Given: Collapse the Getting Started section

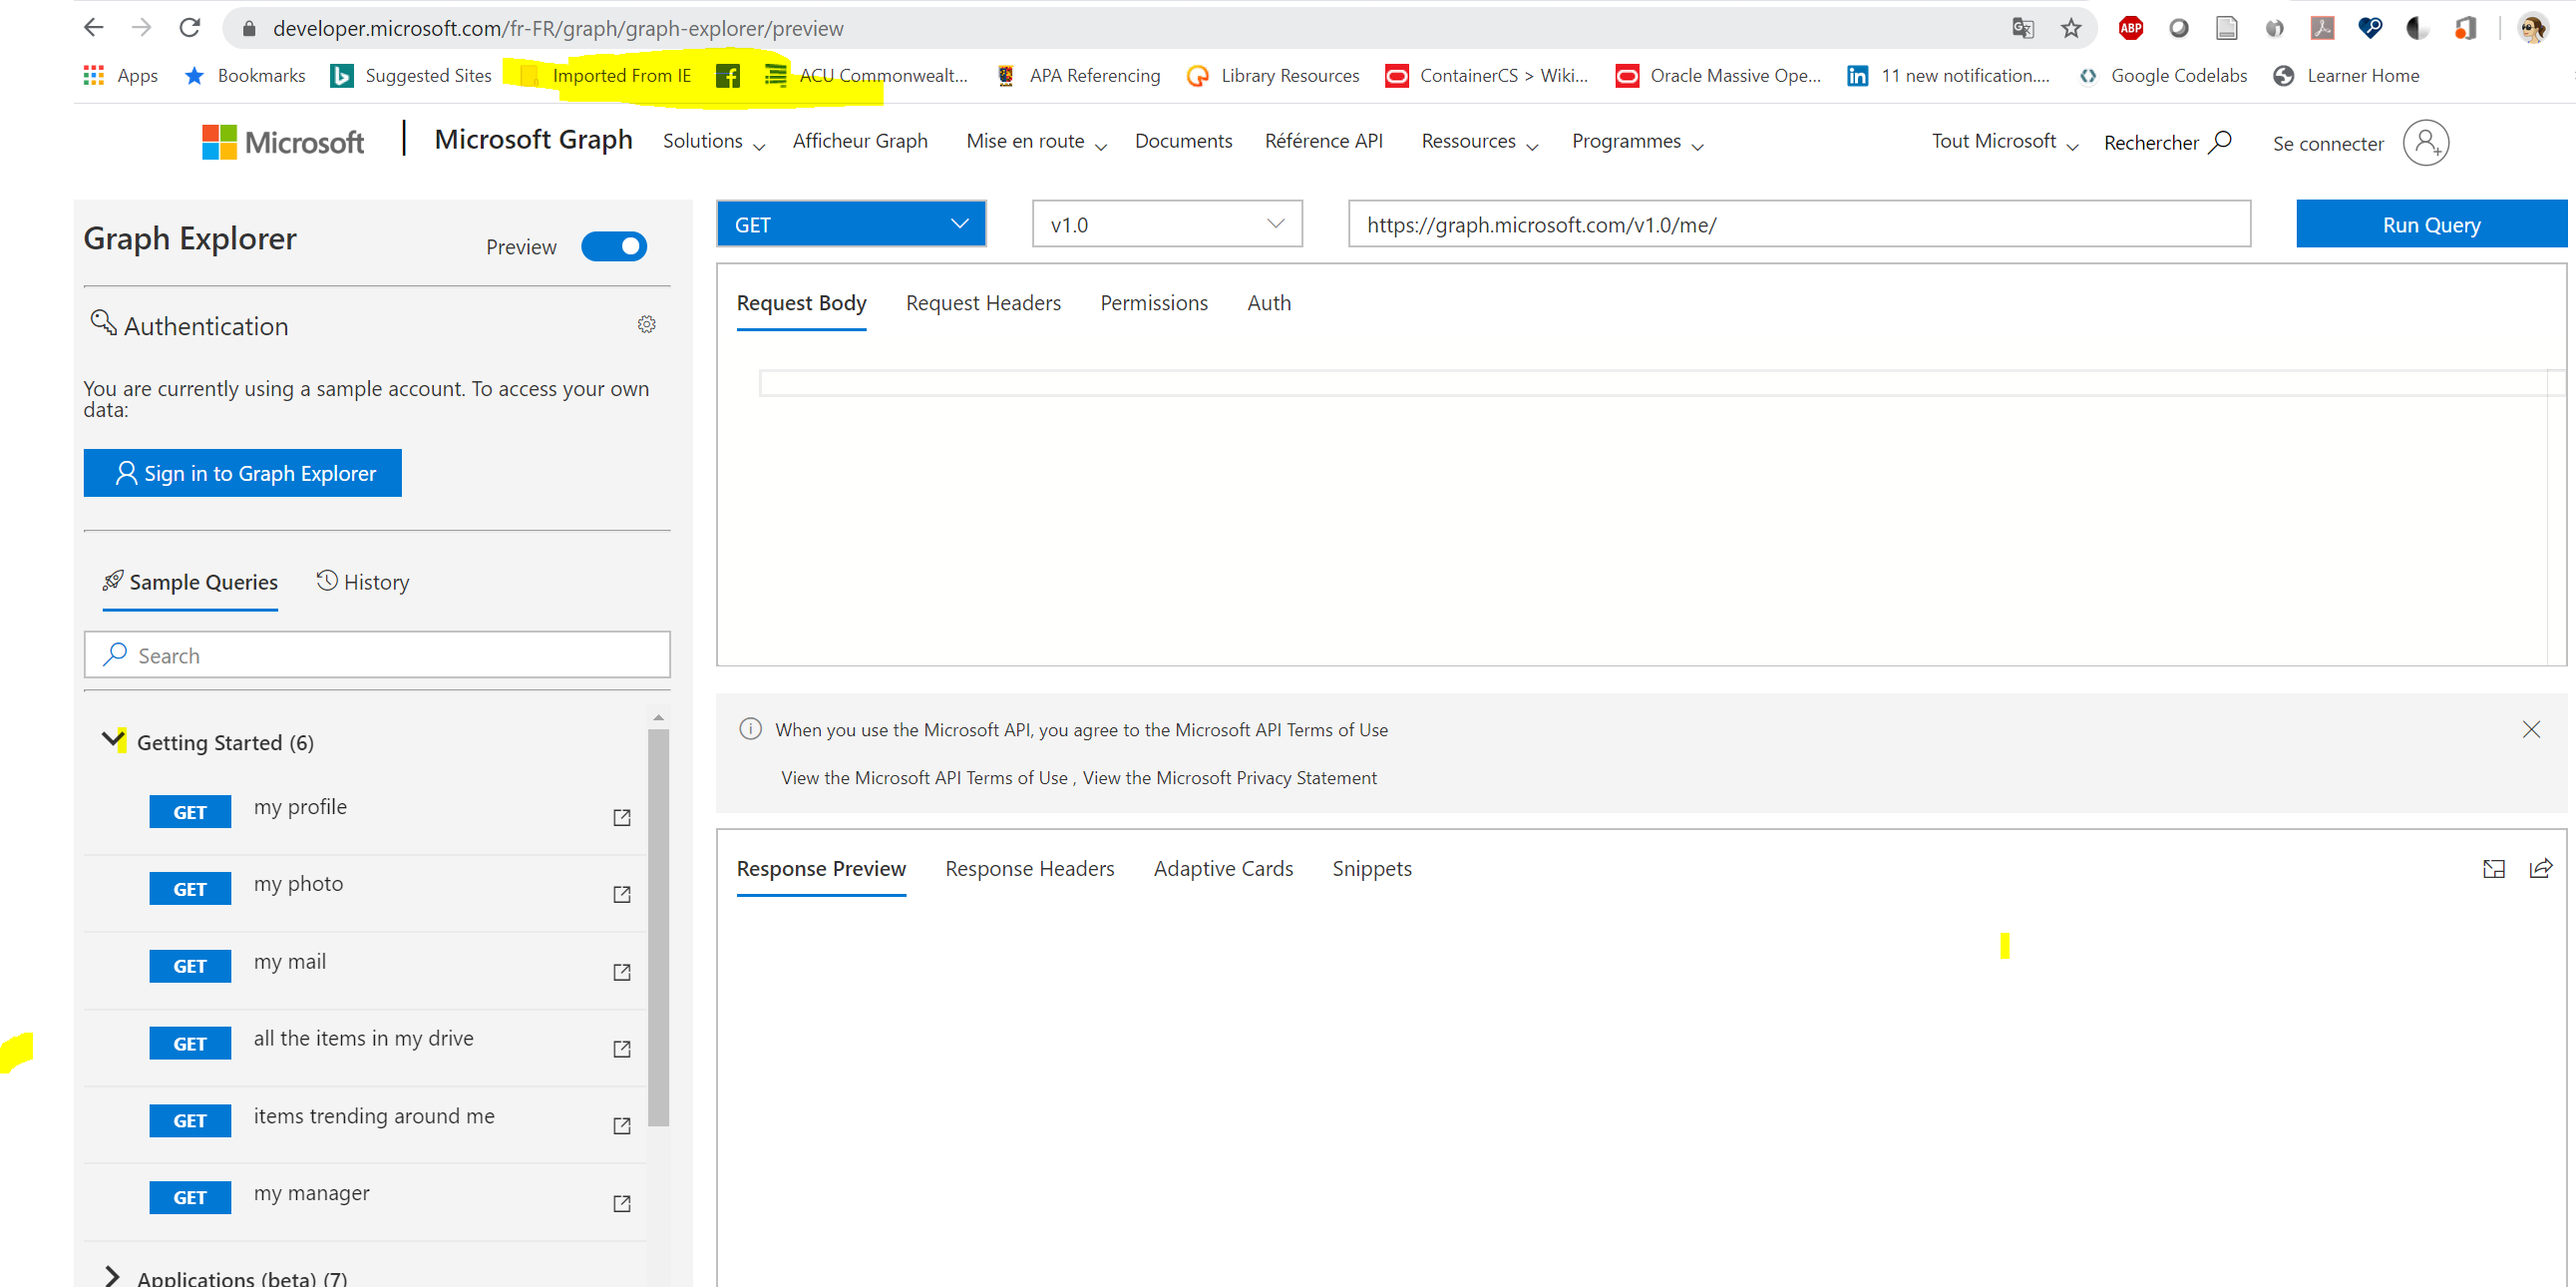Looking at the screenshot, I should pos(112,740).
